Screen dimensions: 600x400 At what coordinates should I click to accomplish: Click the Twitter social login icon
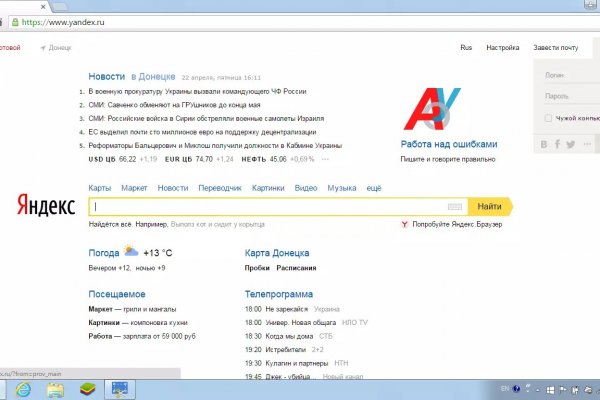coord(571,144)
